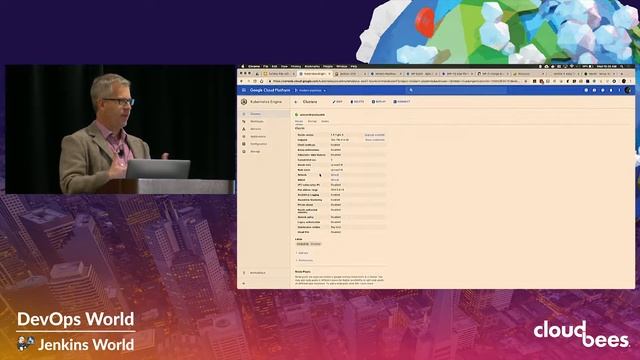Click the third icon in GCP header right group

point(602,90)
